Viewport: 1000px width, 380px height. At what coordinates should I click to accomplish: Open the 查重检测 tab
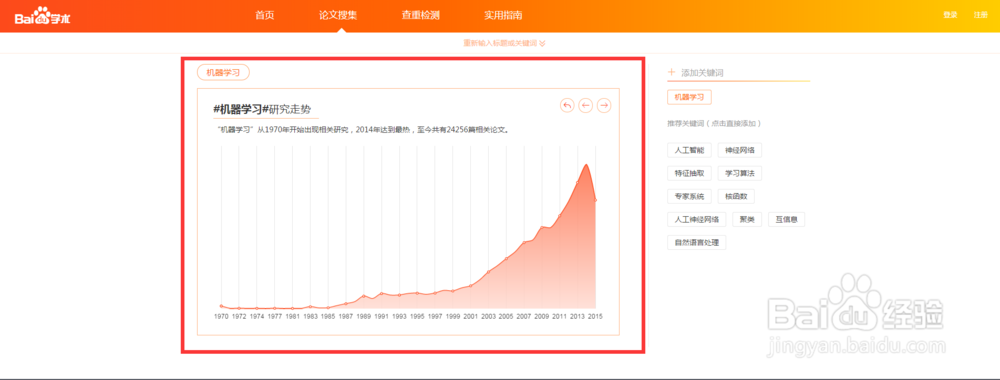point(420,15)
